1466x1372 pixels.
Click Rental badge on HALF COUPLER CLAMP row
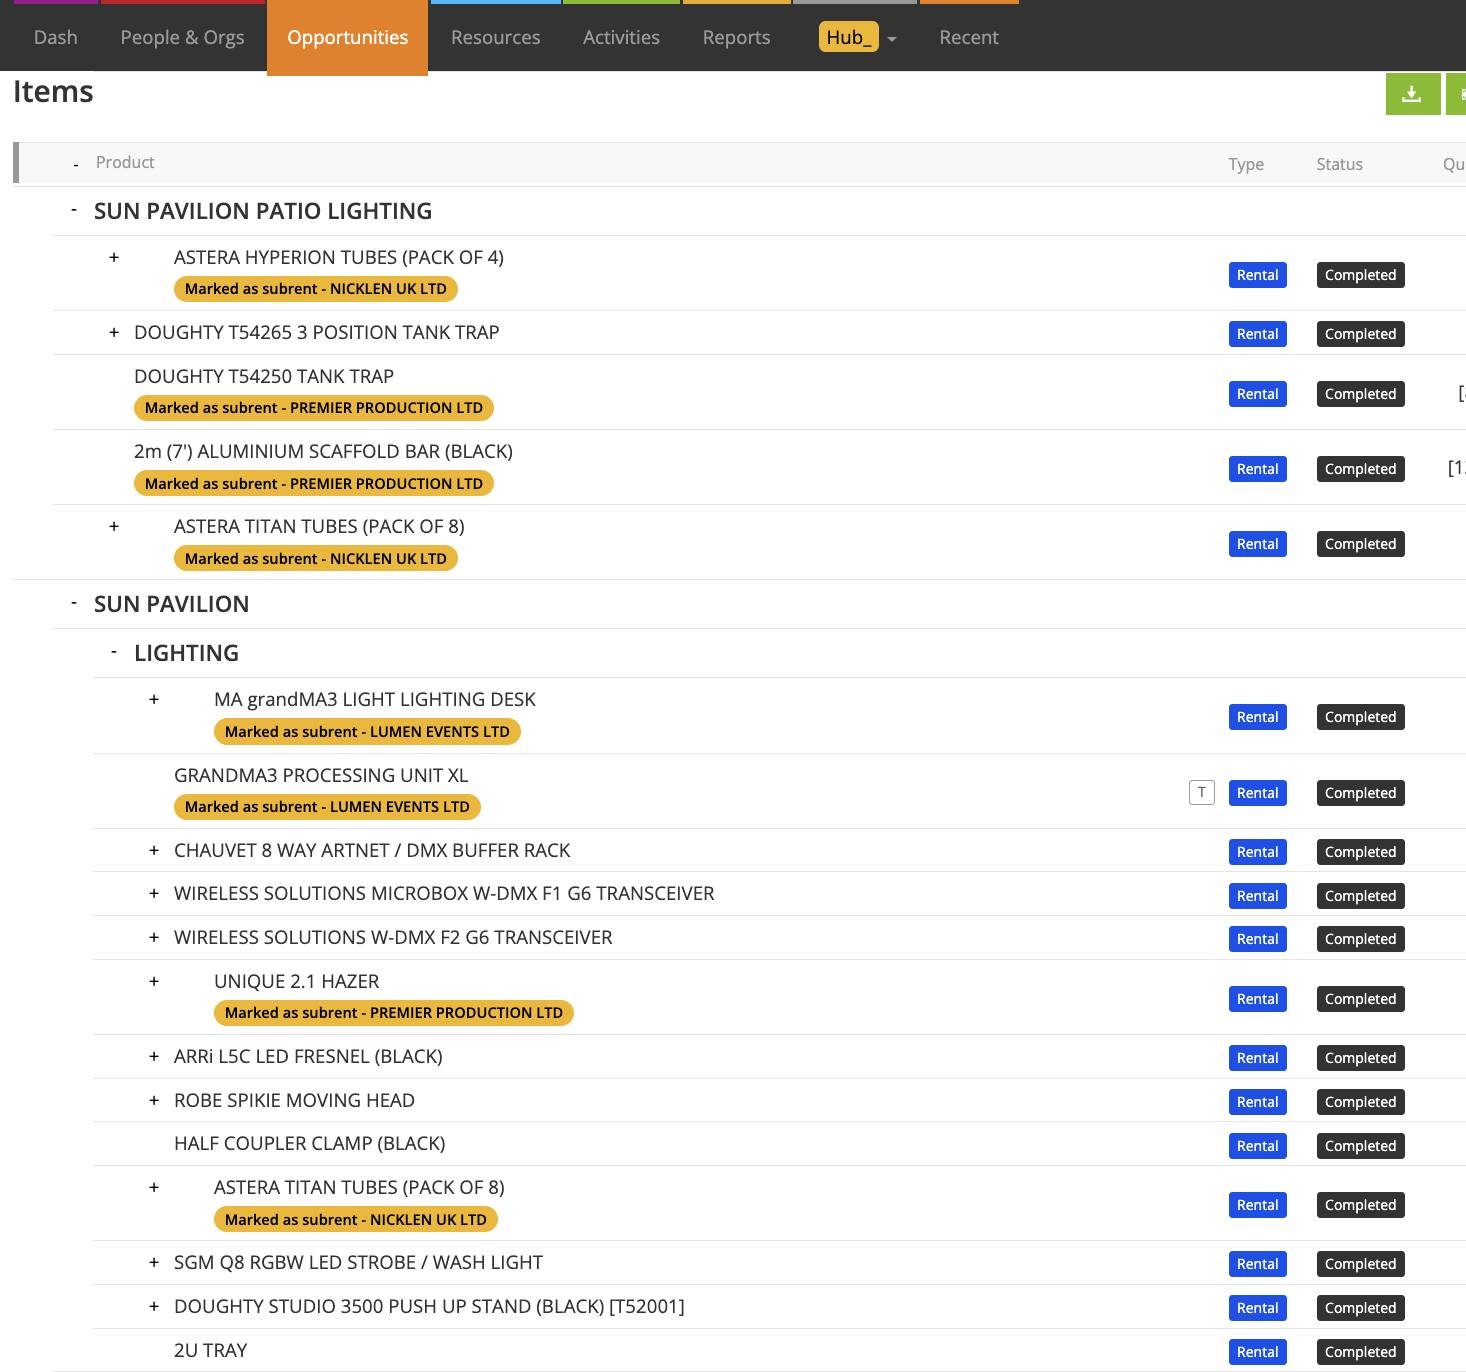(1257, 1146)
